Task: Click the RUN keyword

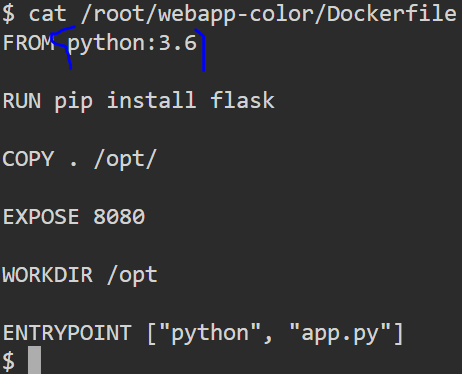Action: pyautogui.click(x=22, y=101)
